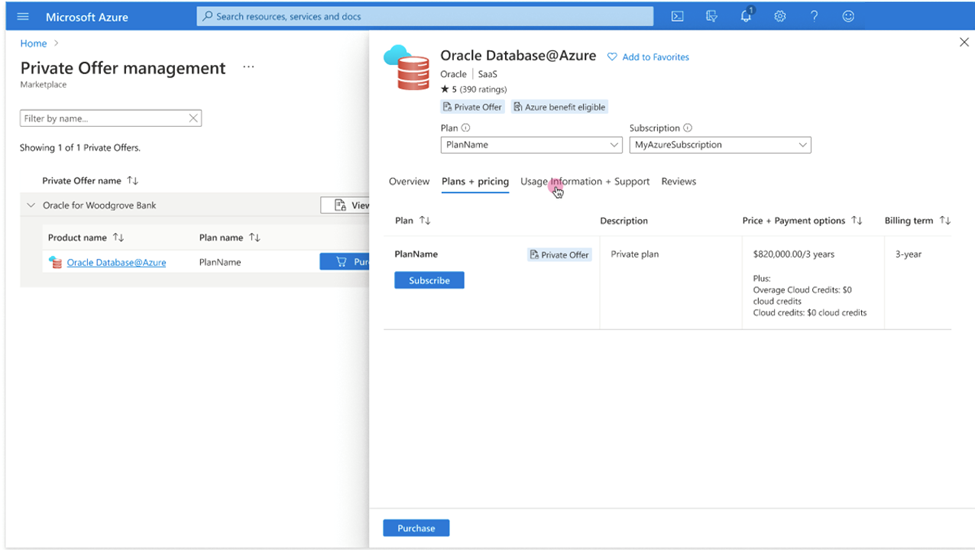Viewport: 975px width, 550px height.
Task: Click the Subscribe button for PlanName
Action: click(x=429, y=281)
